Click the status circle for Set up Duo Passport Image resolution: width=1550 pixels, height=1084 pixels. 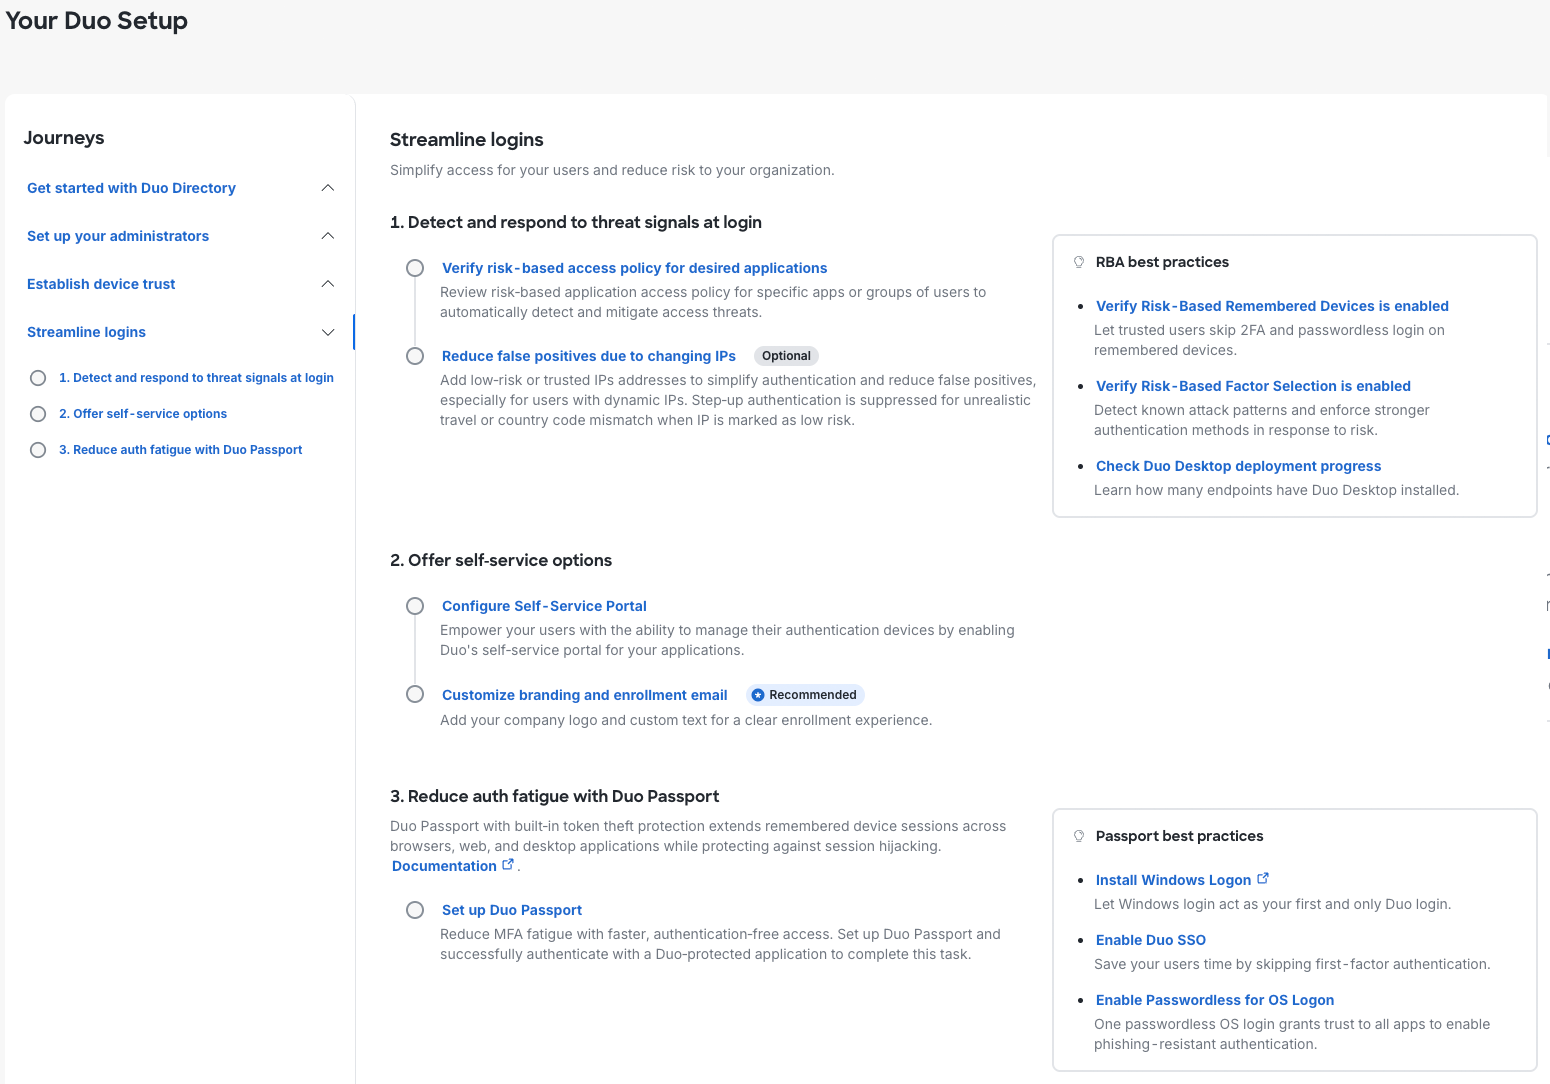click(x=415, y=910)
